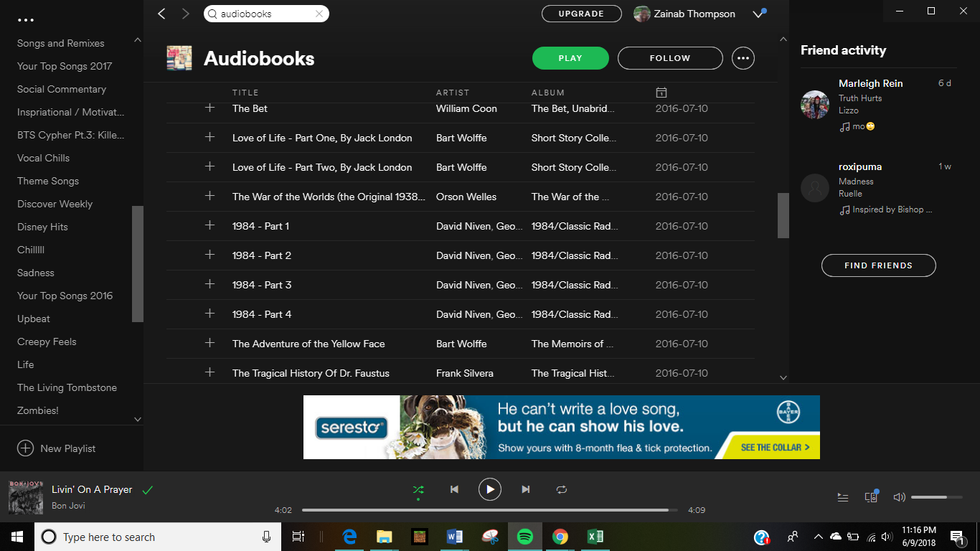
Task: Open the user account dropdown arrow
Action: 758,14
